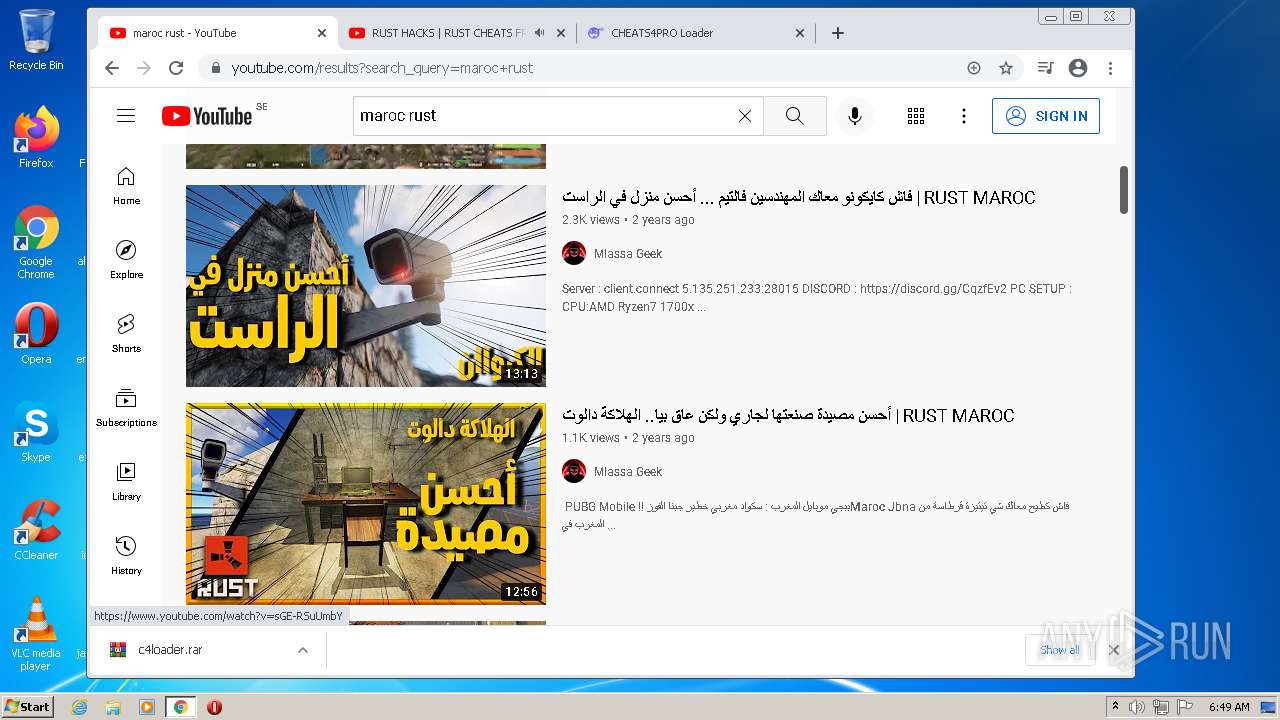Open Mlassa Geek channel name under first video

(x=628, y=254)
